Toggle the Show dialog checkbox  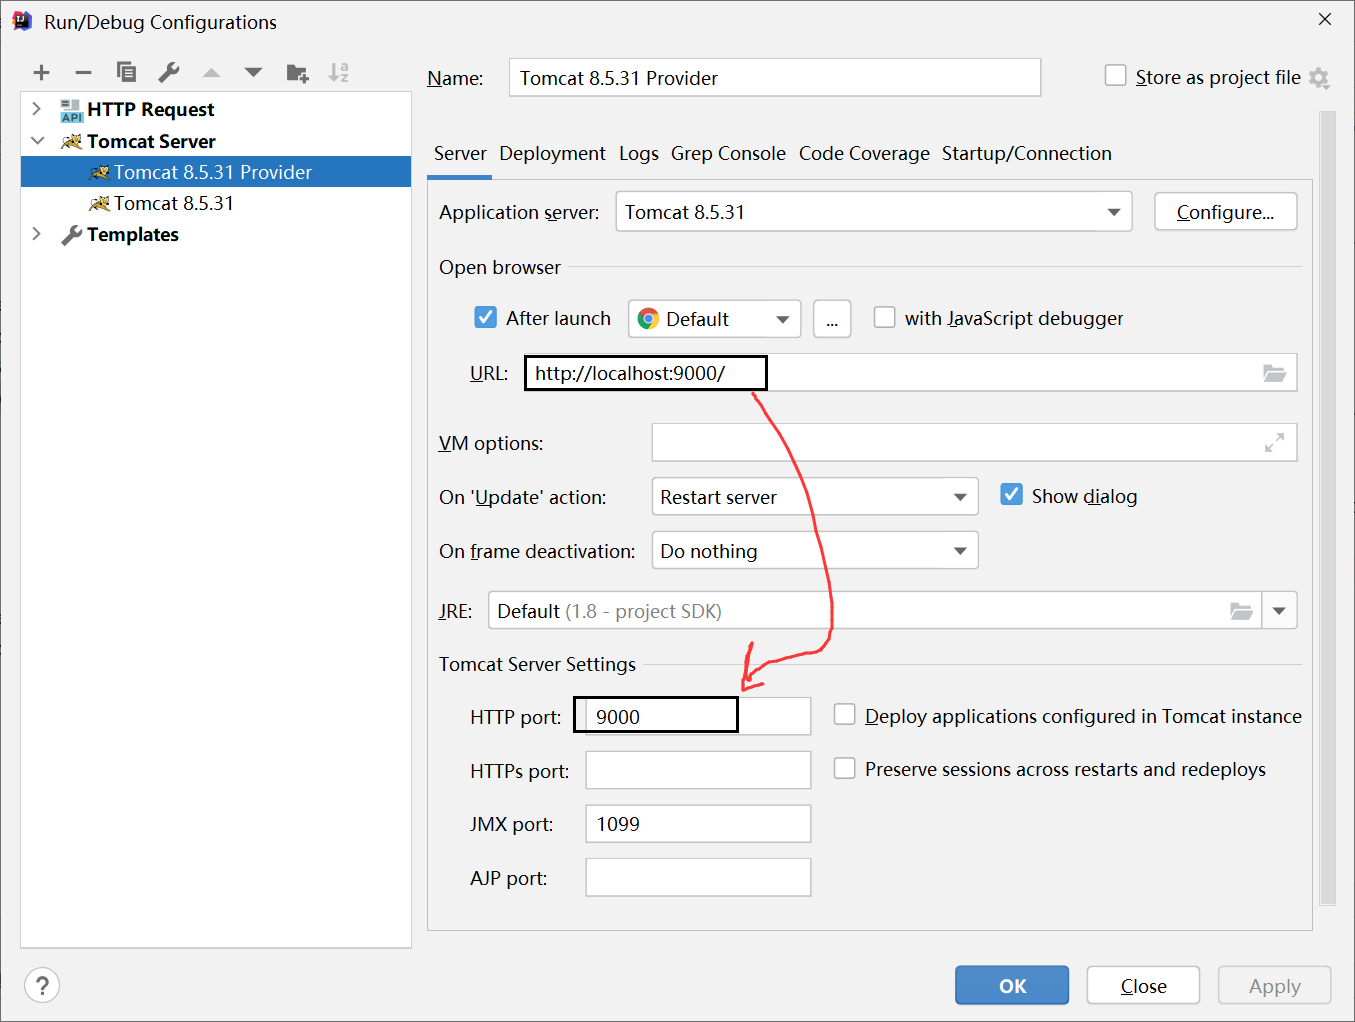(1012, 494)
